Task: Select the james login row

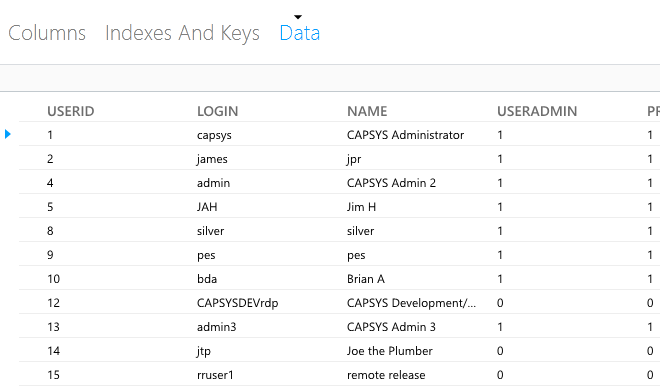Action: point(339,159)
